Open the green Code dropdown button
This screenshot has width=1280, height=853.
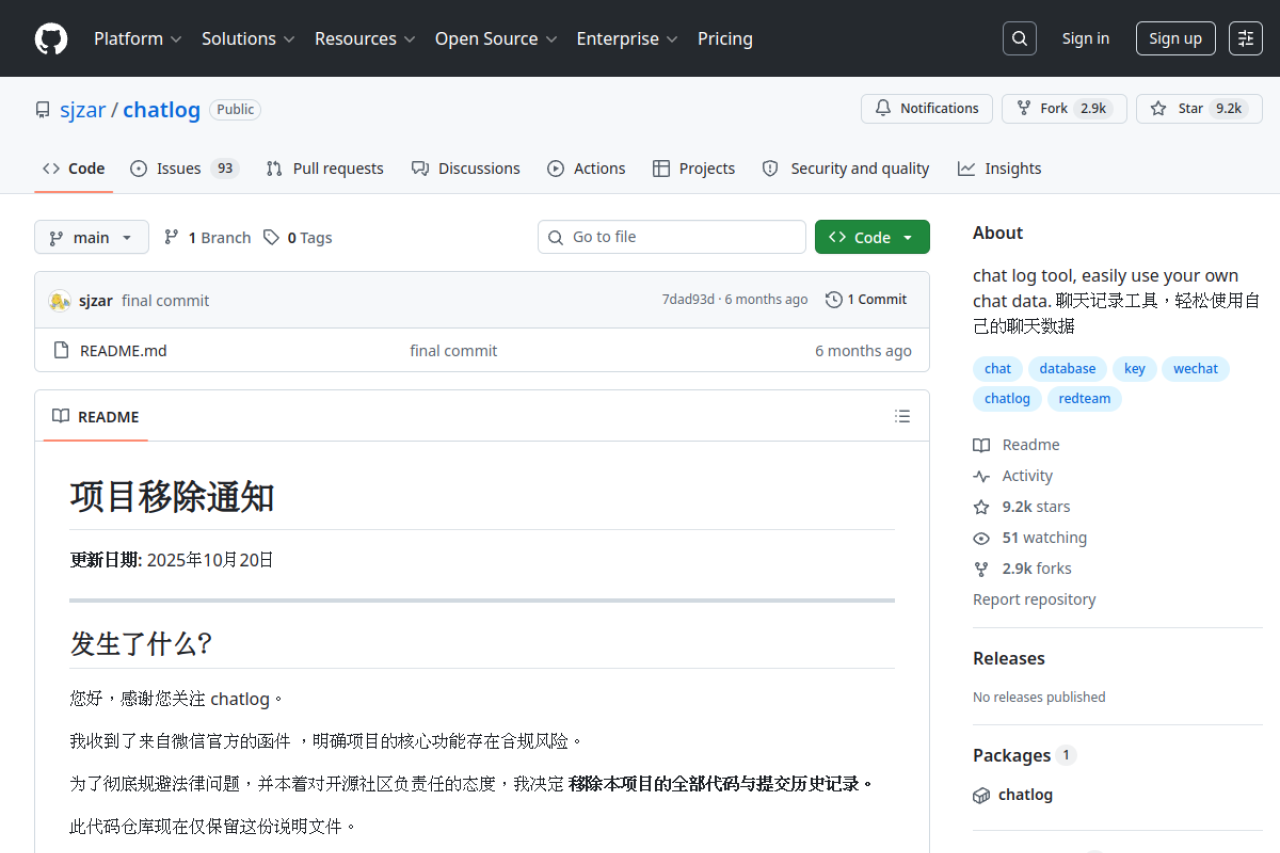[872, 237]
